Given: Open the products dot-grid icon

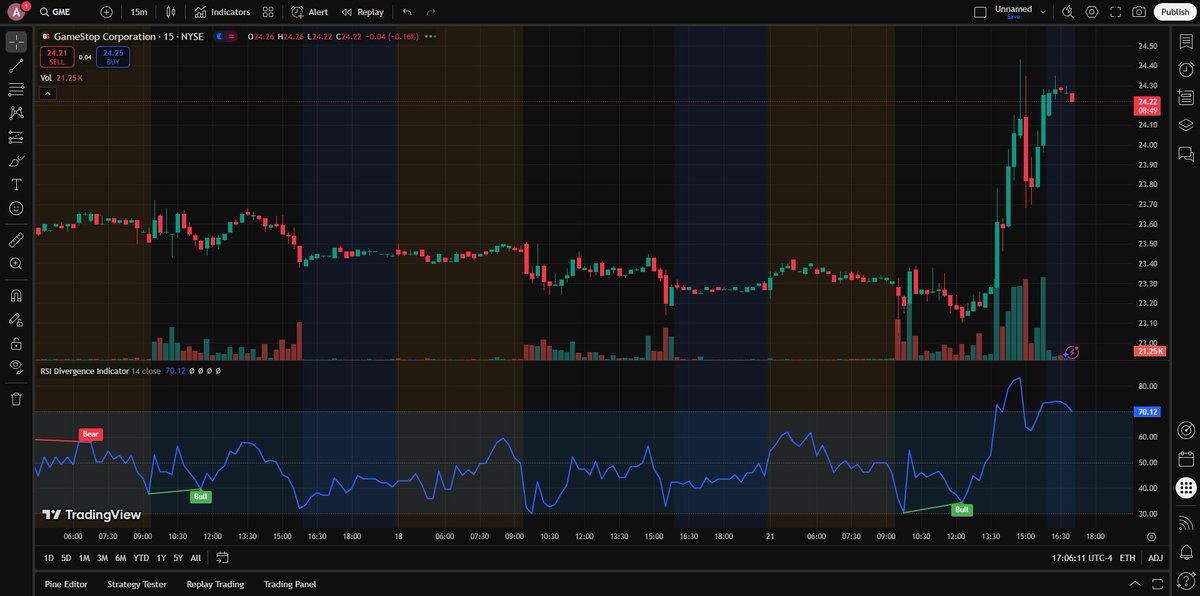Looking at the screenshot, I should [x=1186, y=488].
